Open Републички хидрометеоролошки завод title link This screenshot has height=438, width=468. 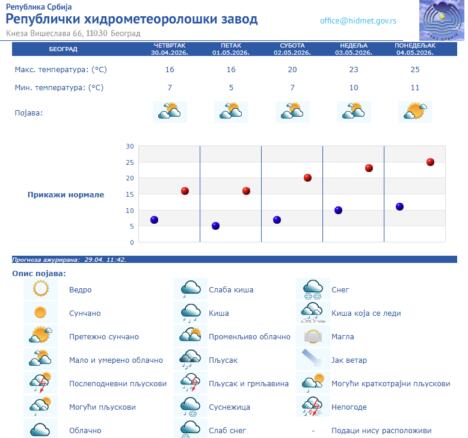132,19
